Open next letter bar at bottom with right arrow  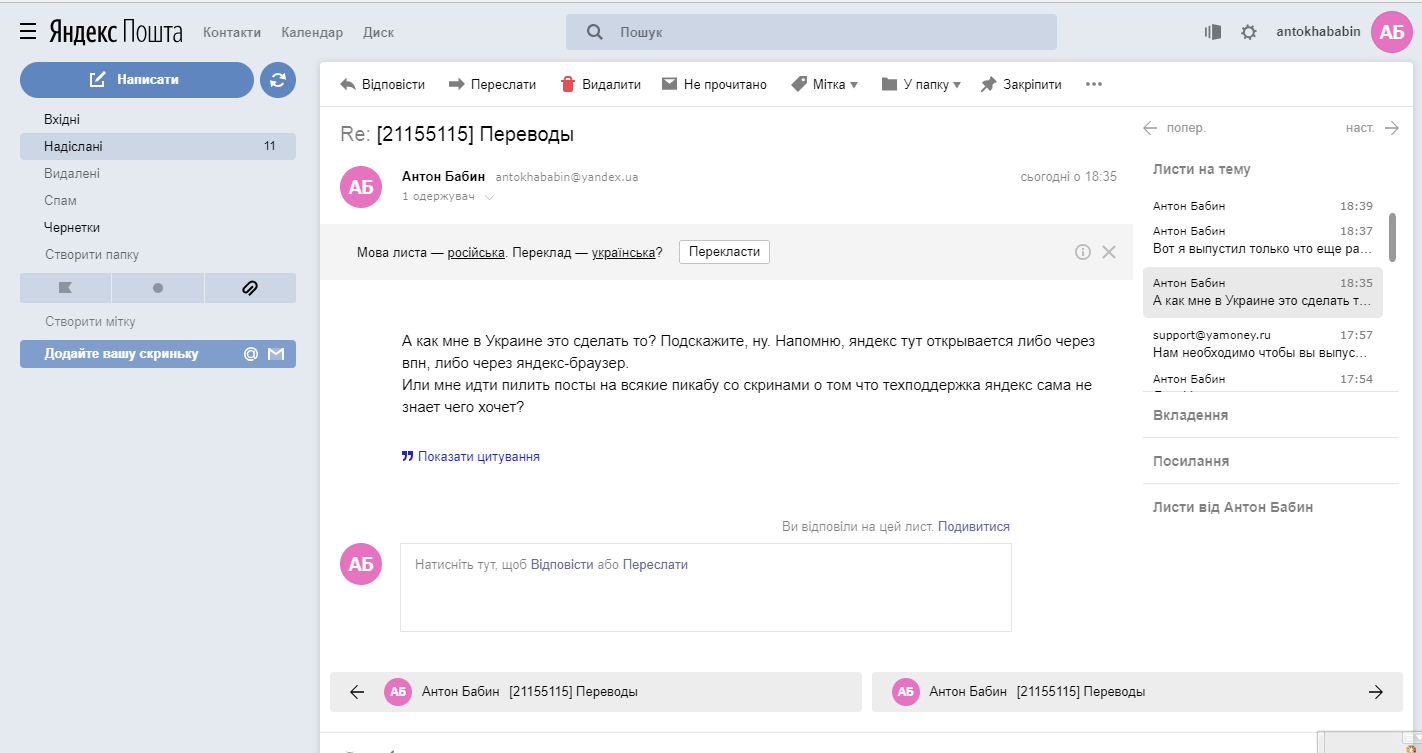coord(1137,691)
